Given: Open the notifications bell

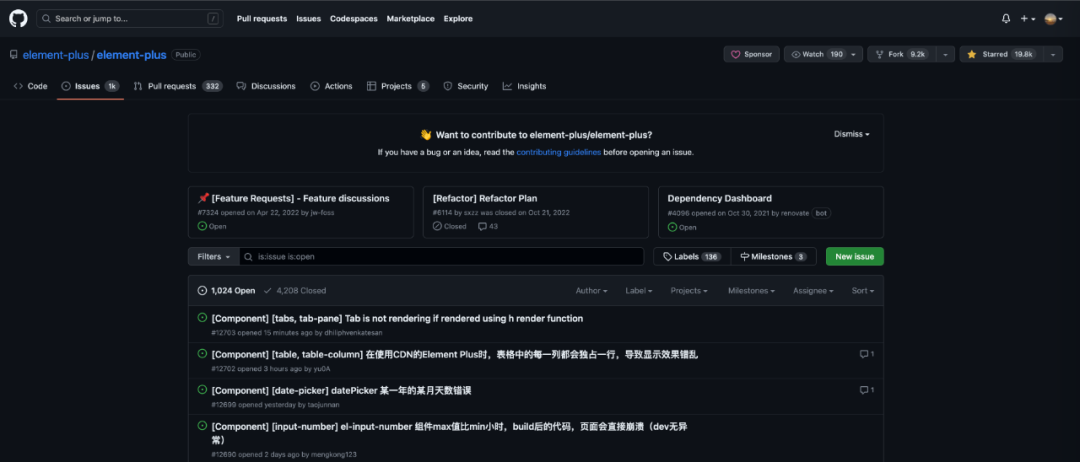Looking at the screenshot, I should pyautogui.click(x=1006, y=19).
